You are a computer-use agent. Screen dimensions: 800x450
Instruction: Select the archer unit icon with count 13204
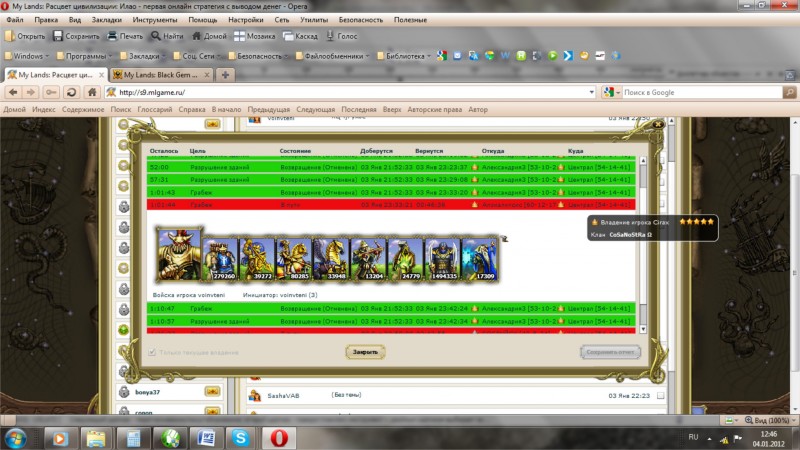368,259
